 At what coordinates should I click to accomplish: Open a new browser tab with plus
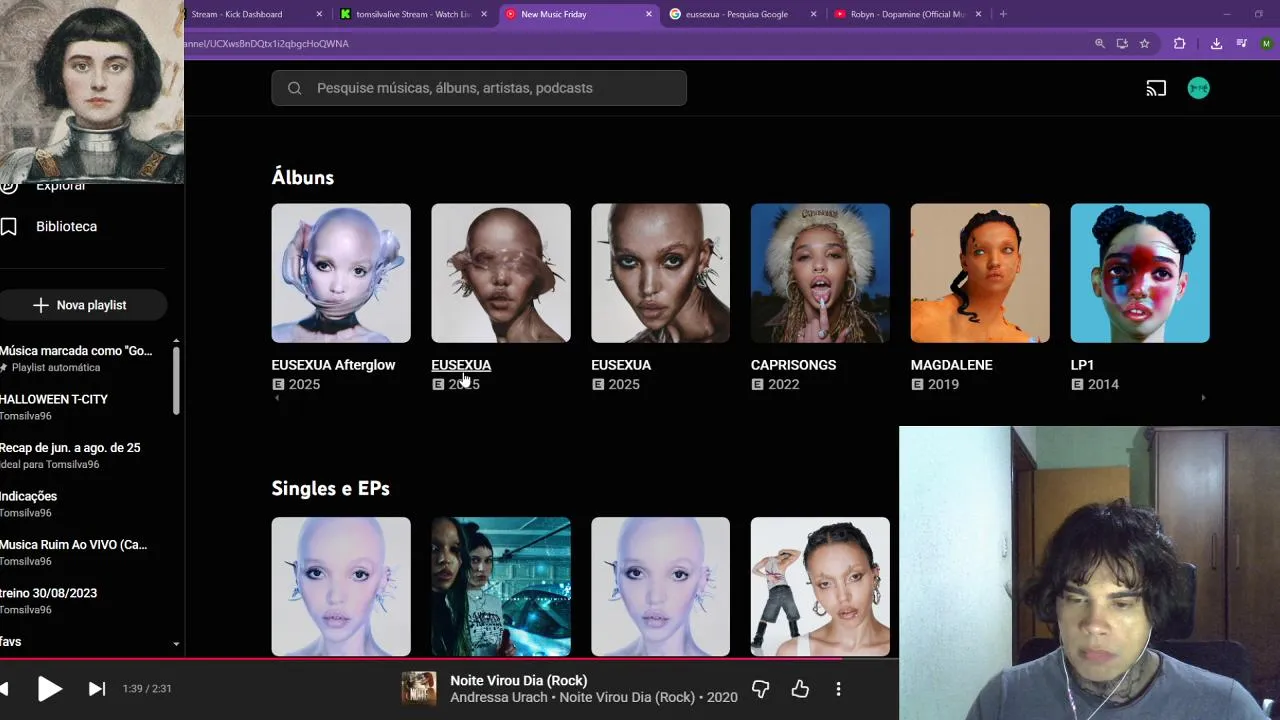[1003, 14]
